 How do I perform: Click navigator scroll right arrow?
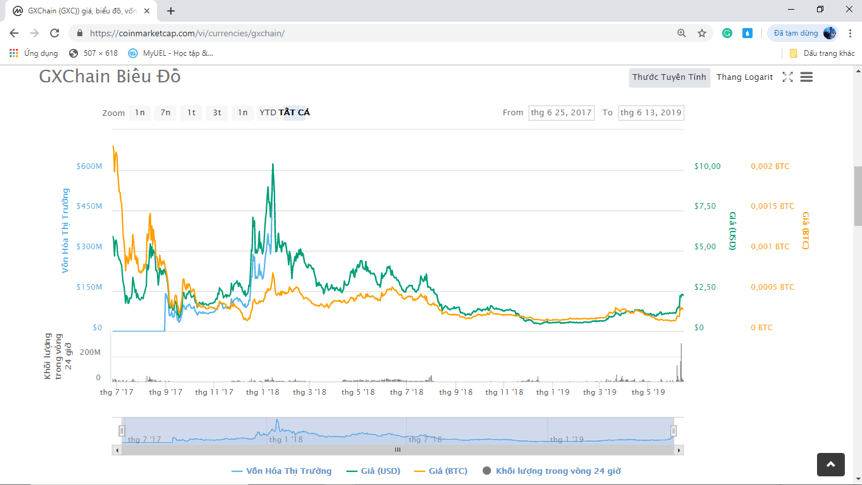(679, 450)
